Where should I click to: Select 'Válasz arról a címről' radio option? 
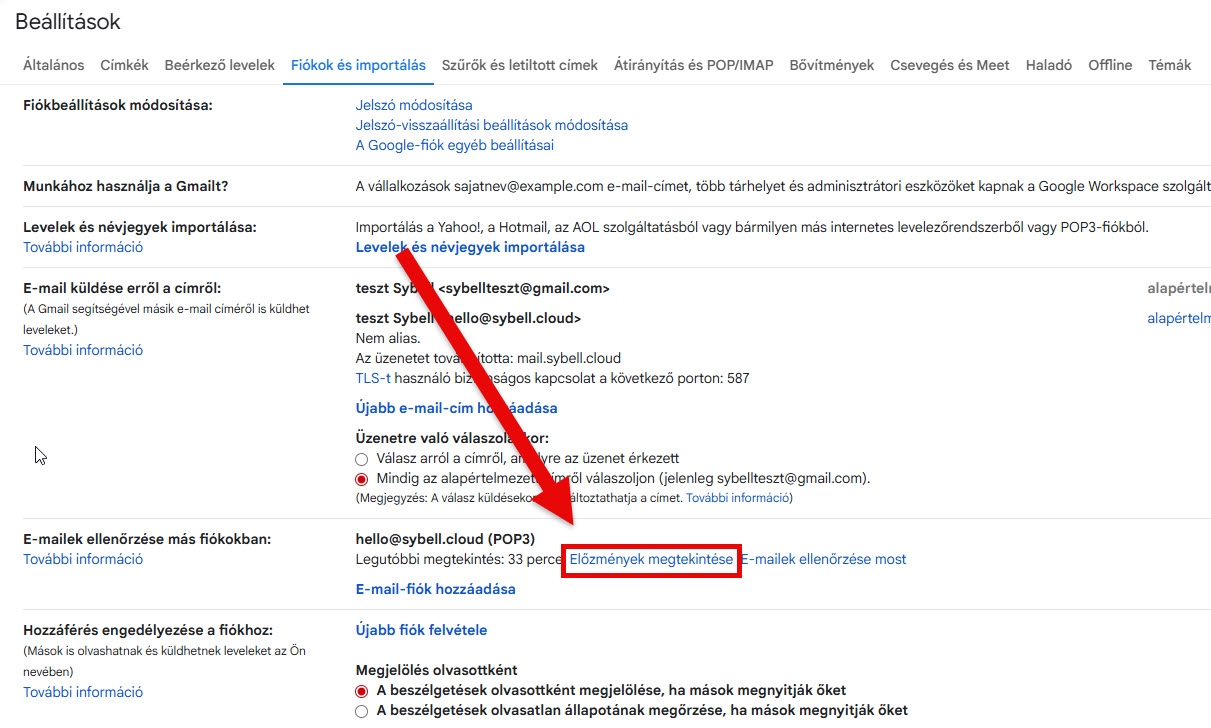click(x=362, y=459)
